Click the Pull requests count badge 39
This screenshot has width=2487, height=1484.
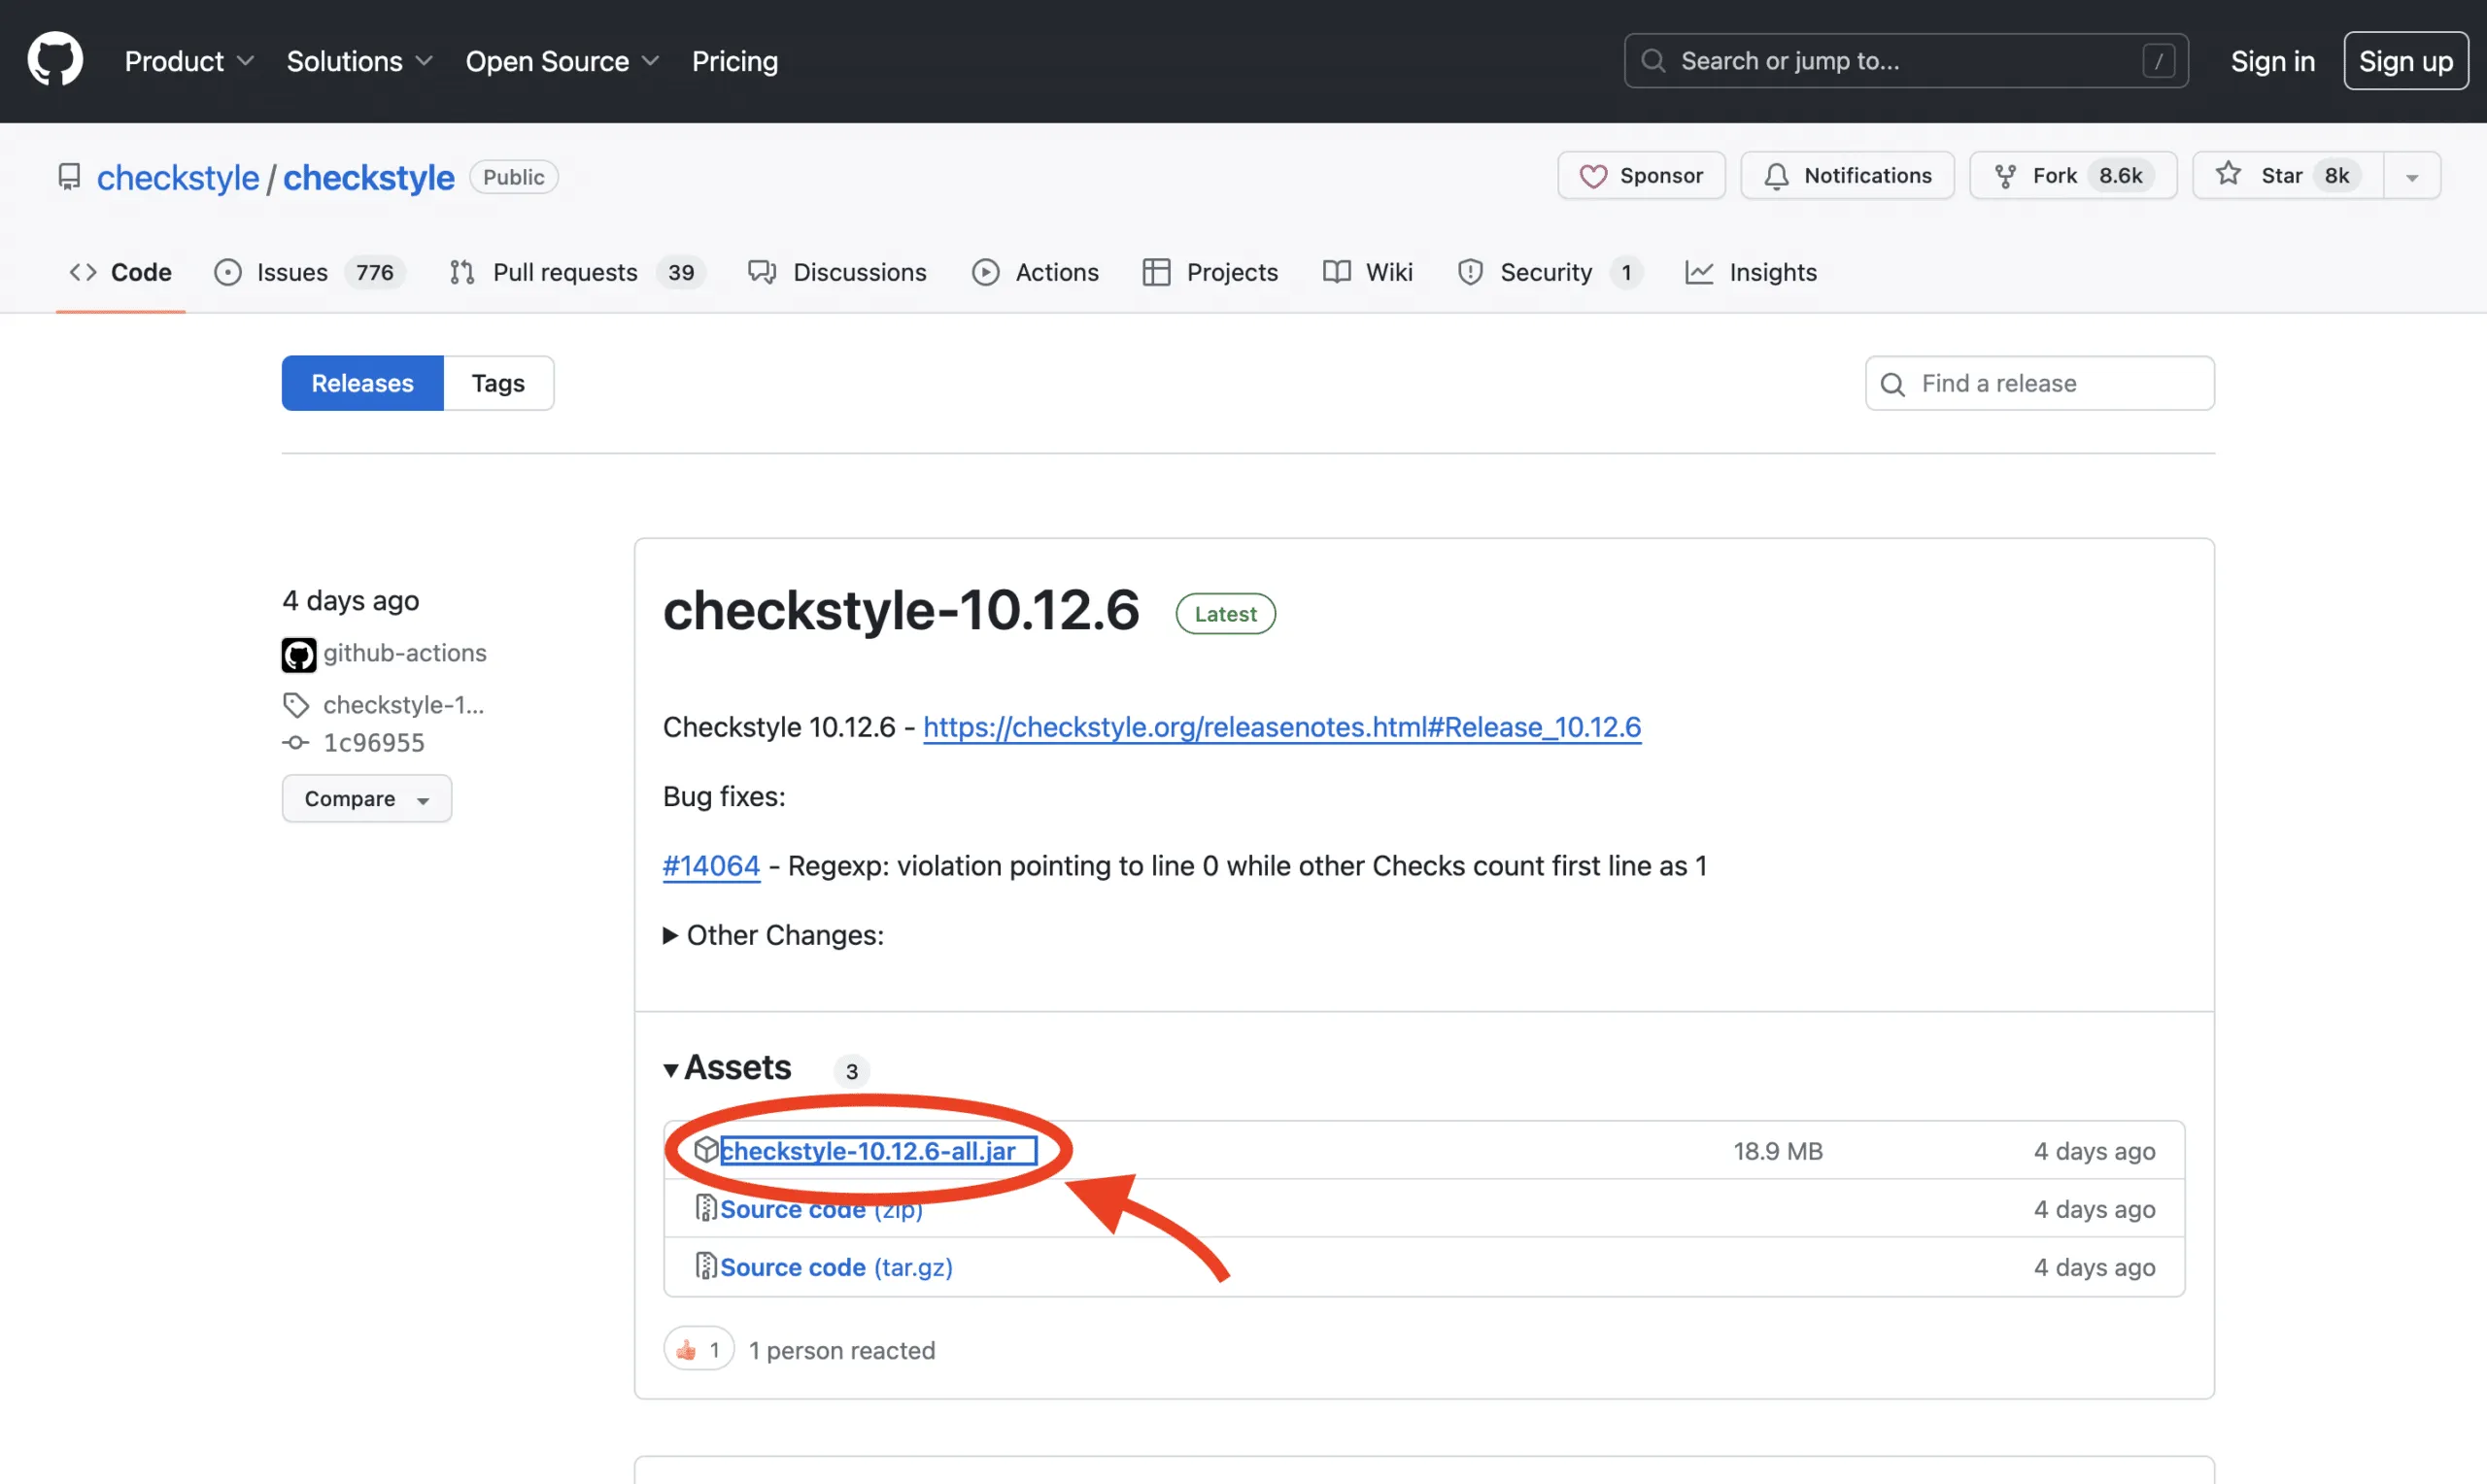681,272
